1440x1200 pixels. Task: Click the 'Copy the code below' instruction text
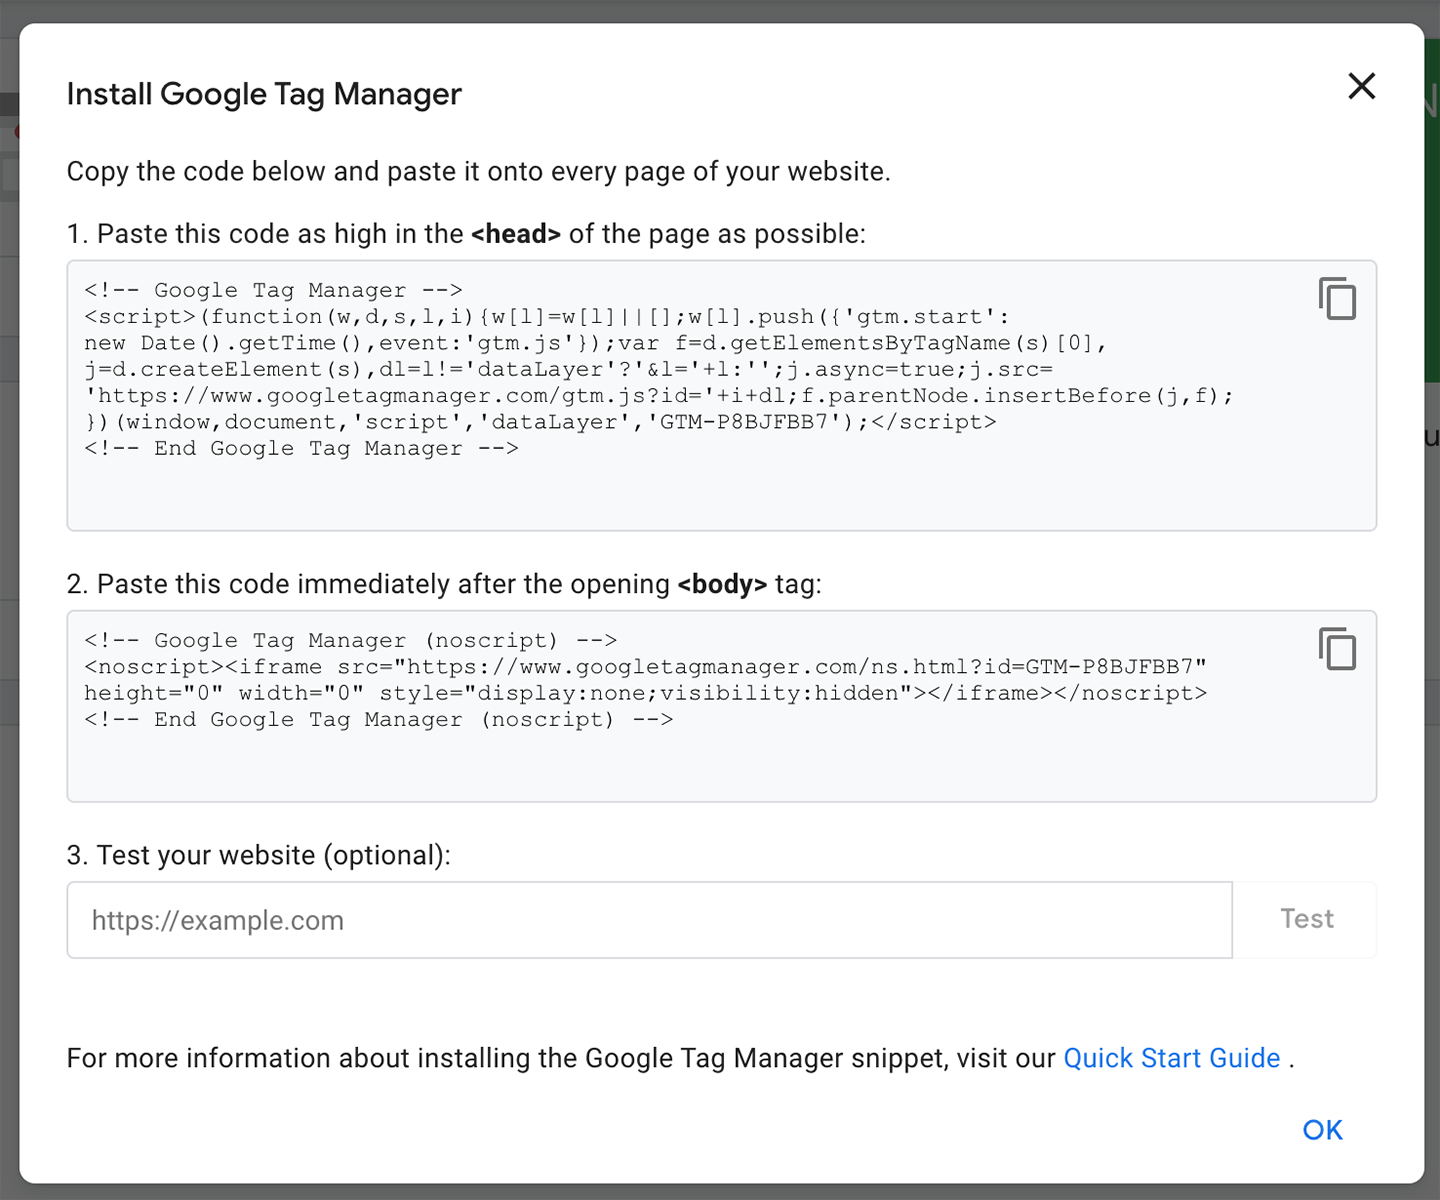478,172
